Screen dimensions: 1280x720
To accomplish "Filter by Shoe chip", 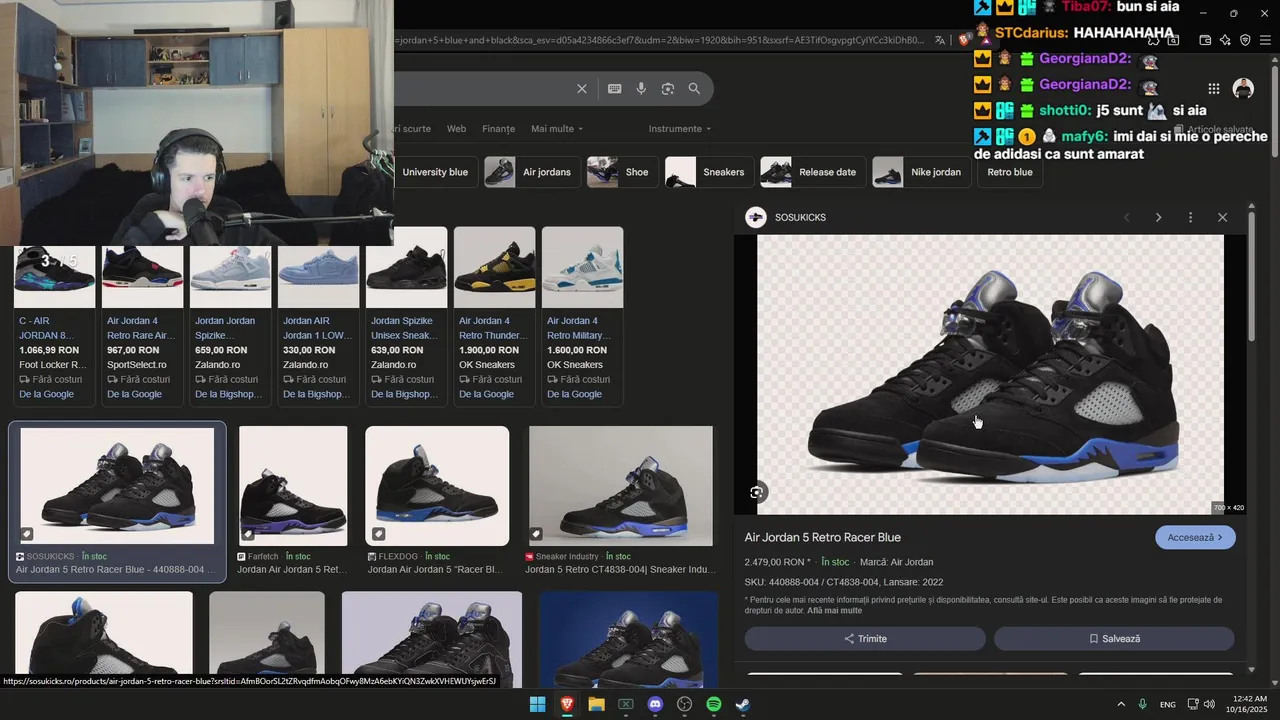I will pyautogui.click(x=622, y=172).
